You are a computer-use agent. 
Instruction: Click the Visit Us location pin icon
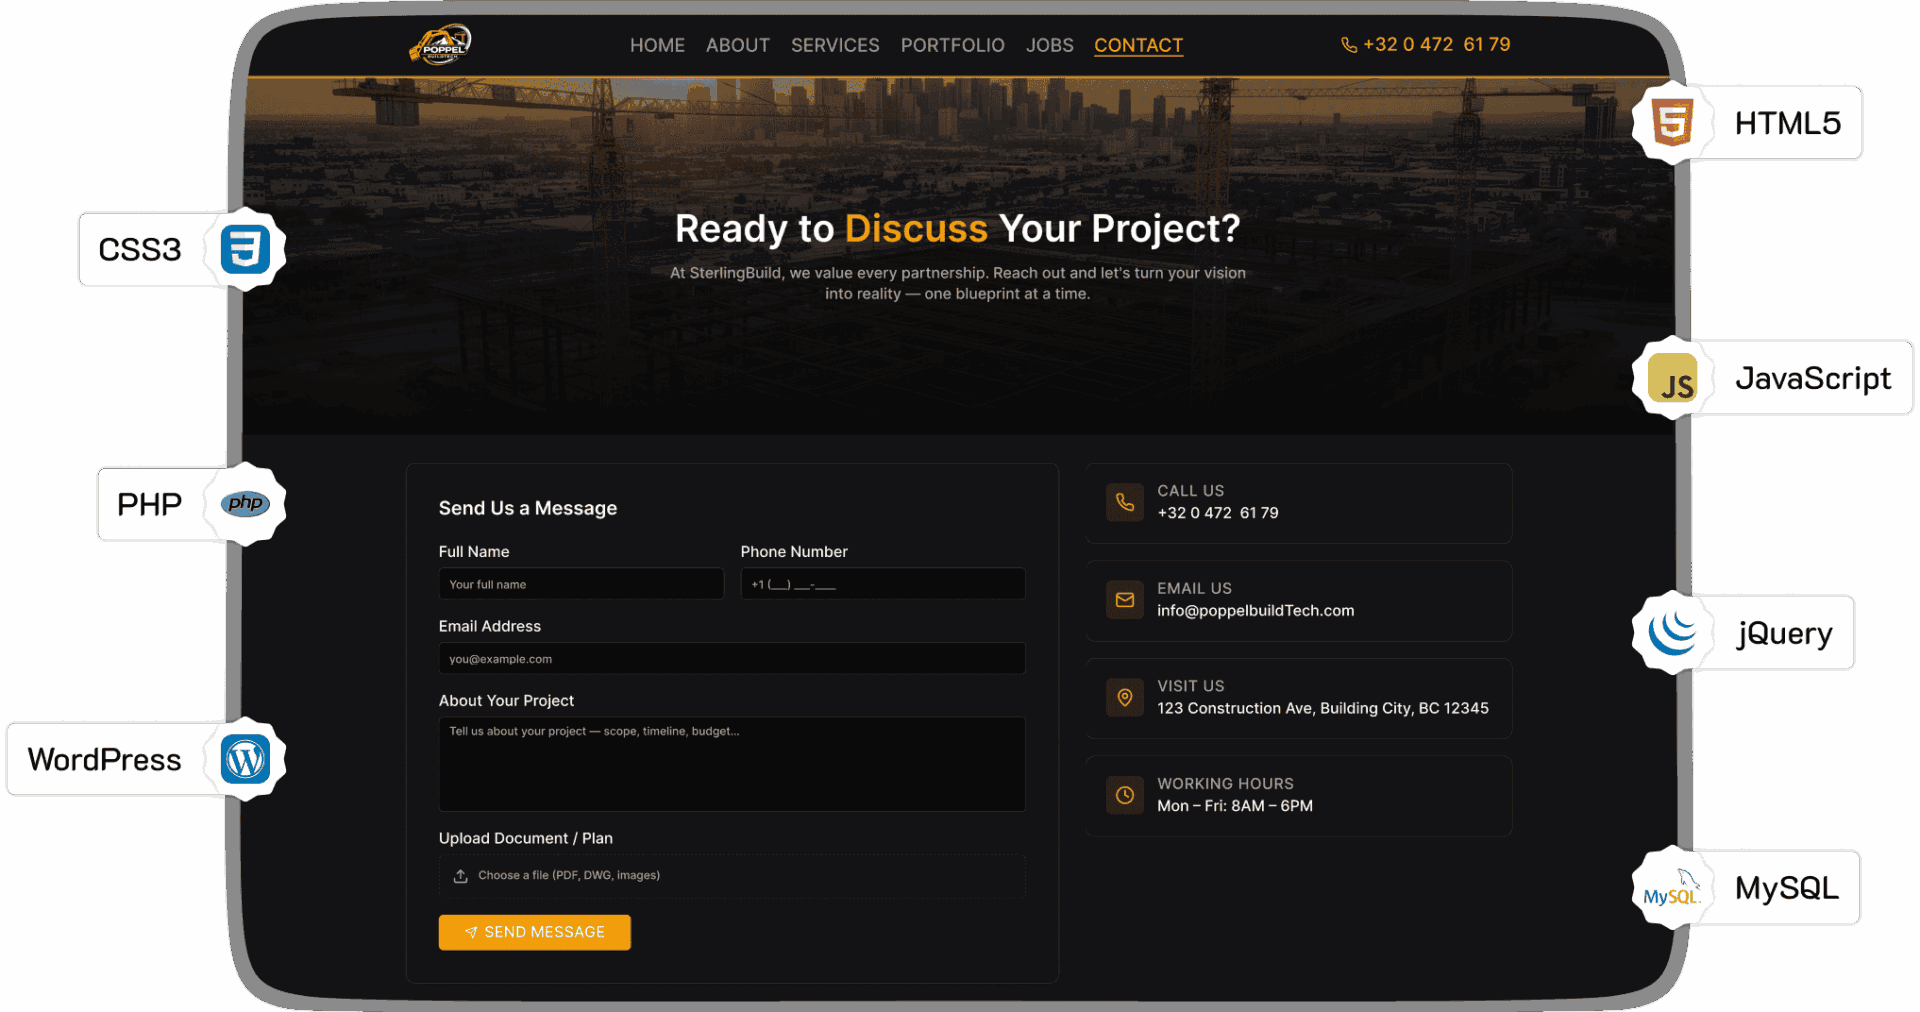[1125, 697]
